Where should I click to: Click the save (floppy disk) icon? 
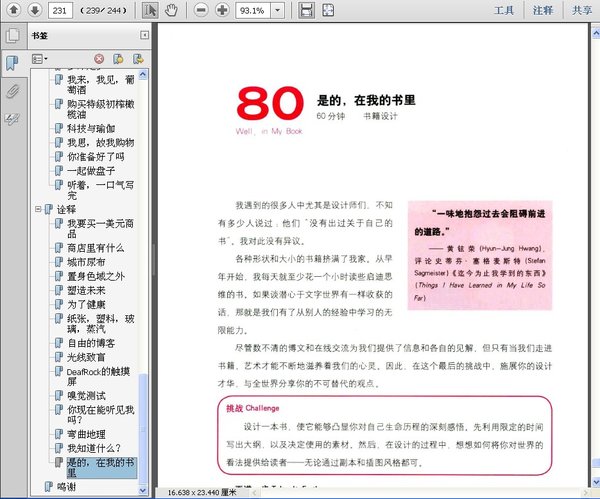coord(305,10)
